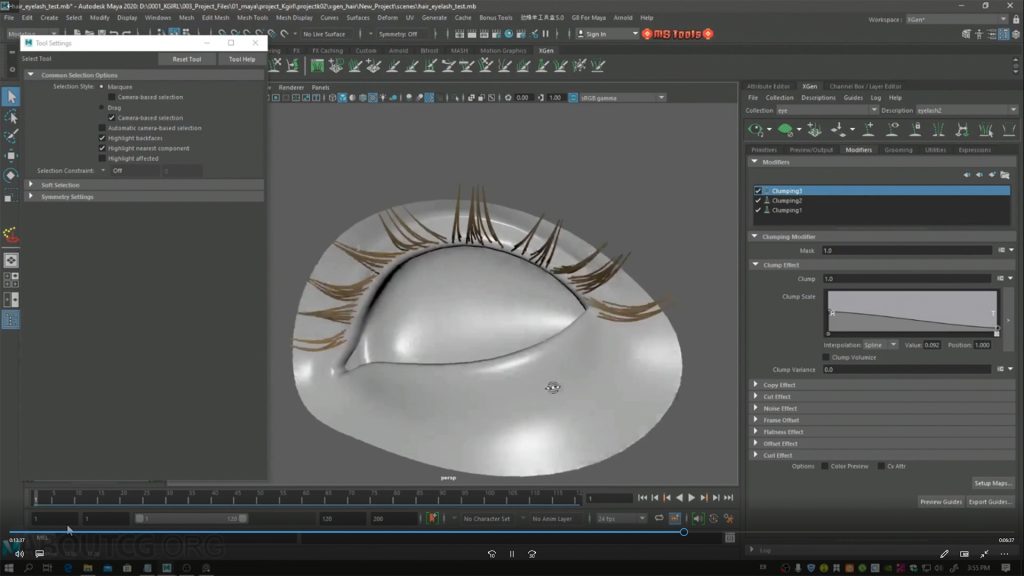The height and width of the screenshot is (576, 1024).
Task: Select the Drag selection style radio
Action: [102, 107]
